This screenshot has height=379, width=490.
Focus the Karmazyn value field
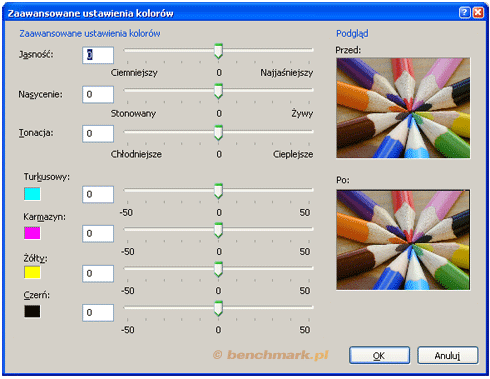(x=98, y=234)
